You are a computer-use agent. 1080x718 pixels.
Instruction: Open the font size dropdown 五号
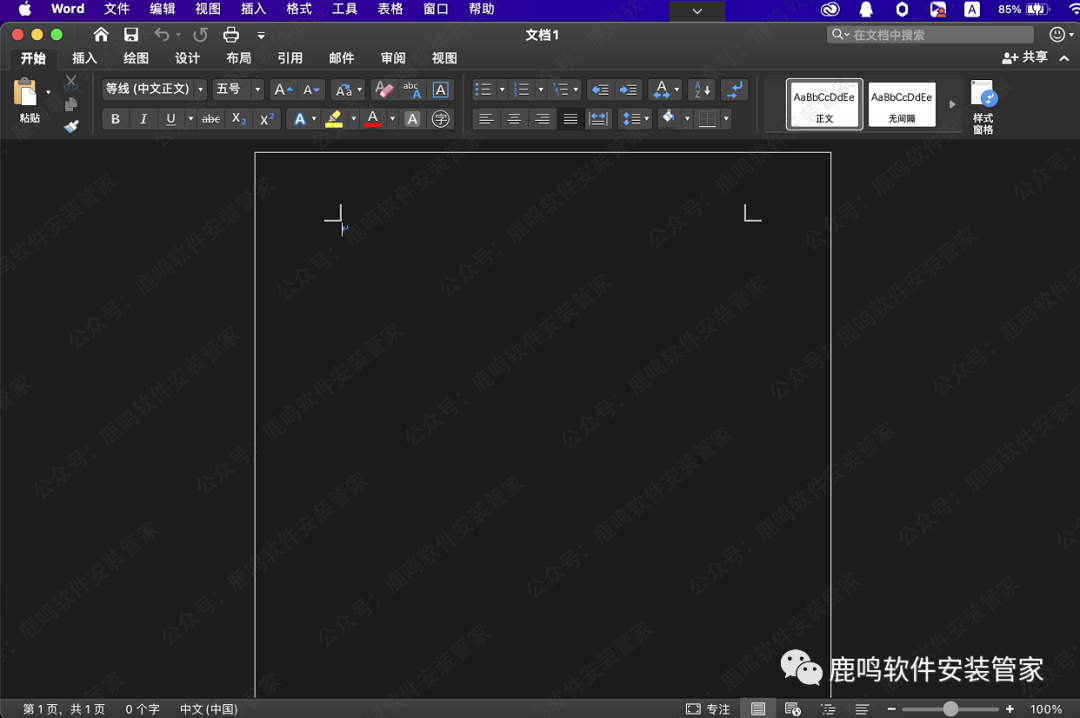(238, 89)
